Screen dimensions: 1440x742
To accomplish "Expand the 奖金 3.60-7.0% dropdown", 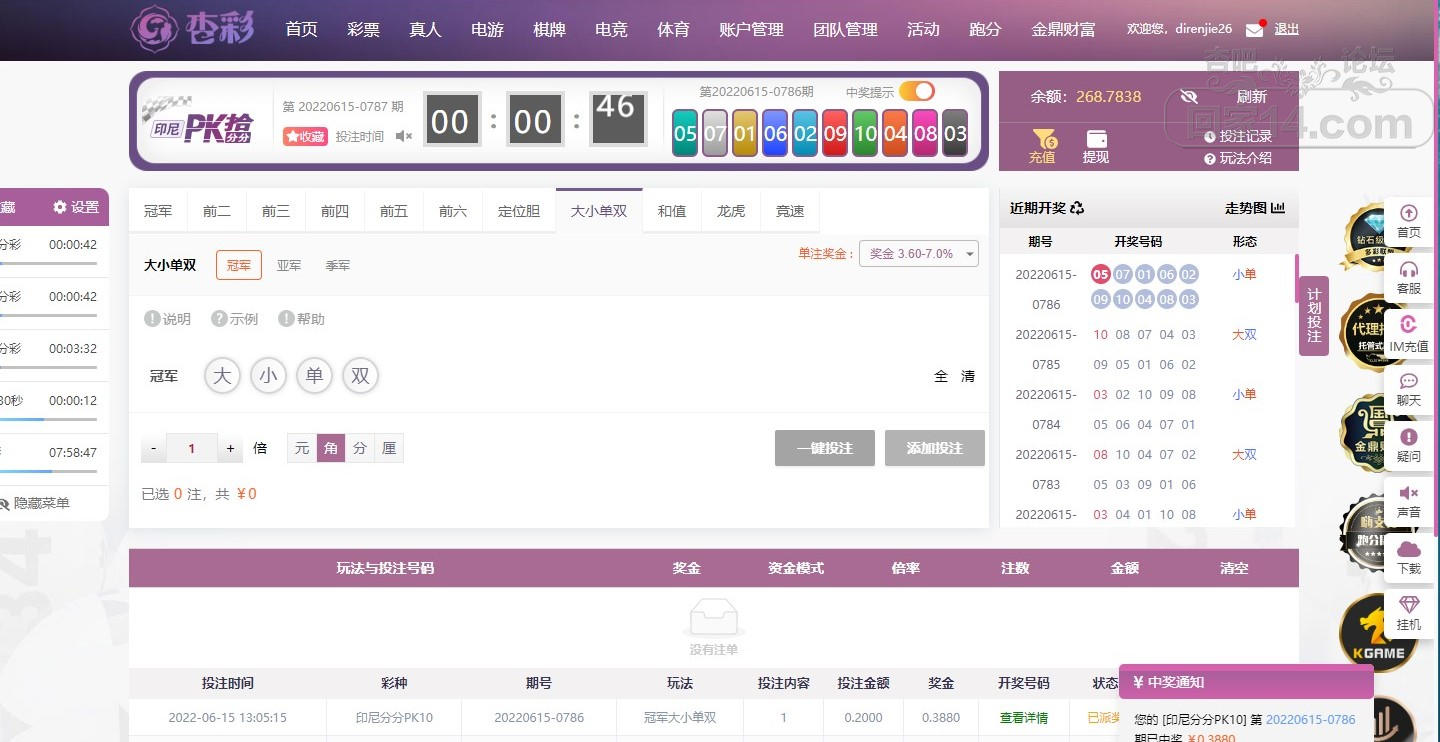I will [x=919, y=254].
